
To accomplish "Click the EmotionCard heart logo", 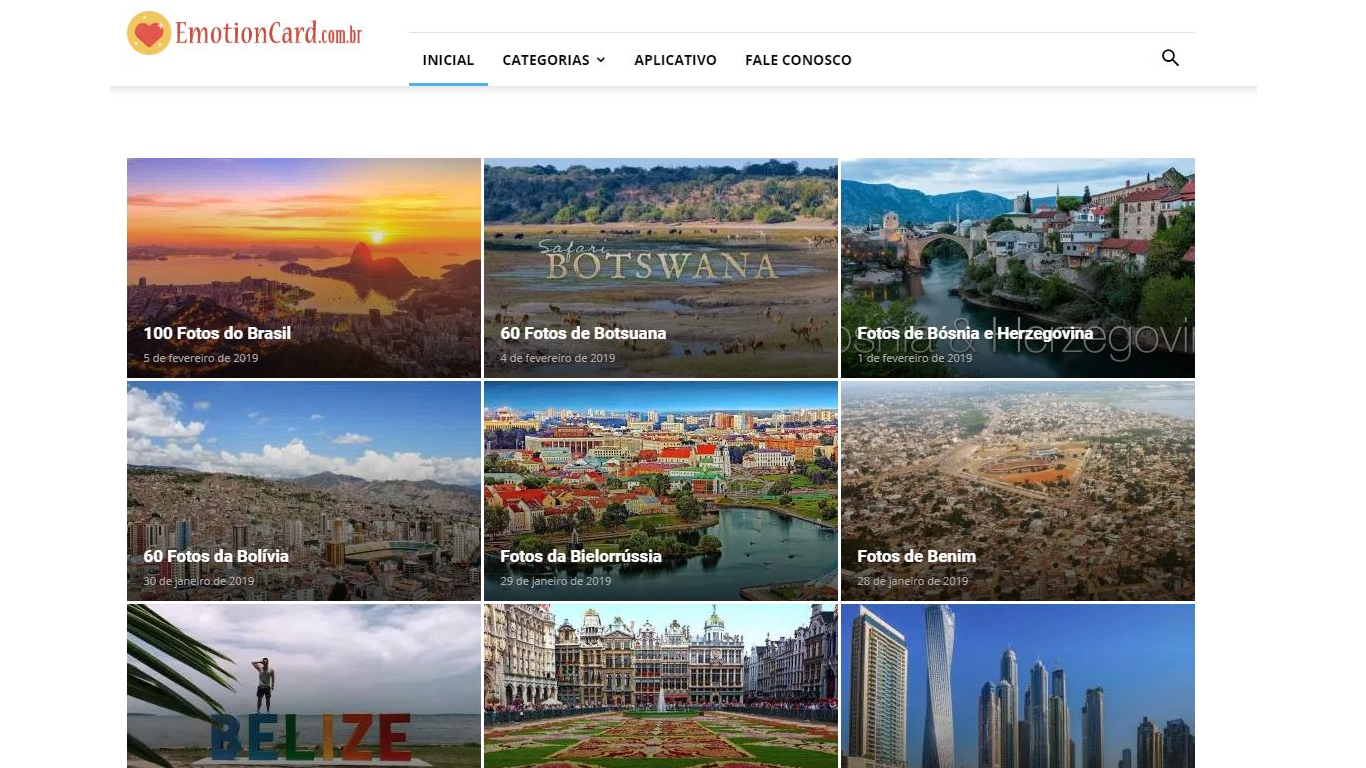I will click(x=149, y=33).
